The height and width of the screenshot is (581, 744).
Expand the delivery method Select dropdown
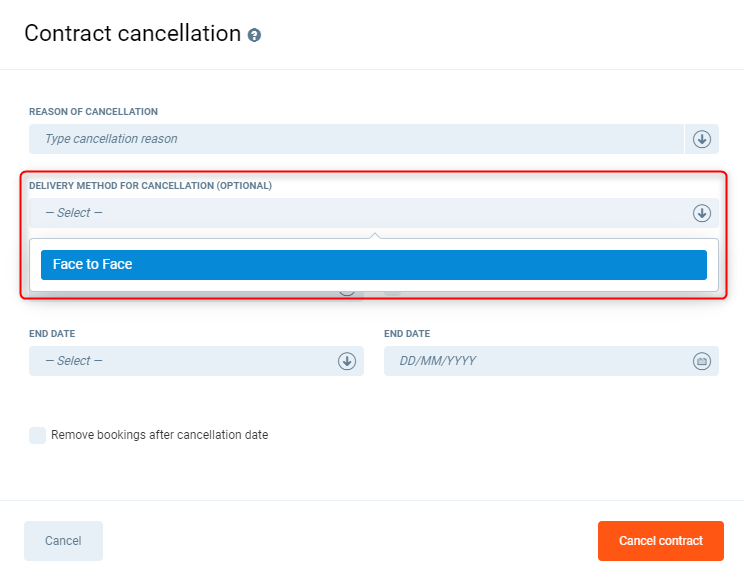click(350, 213)
